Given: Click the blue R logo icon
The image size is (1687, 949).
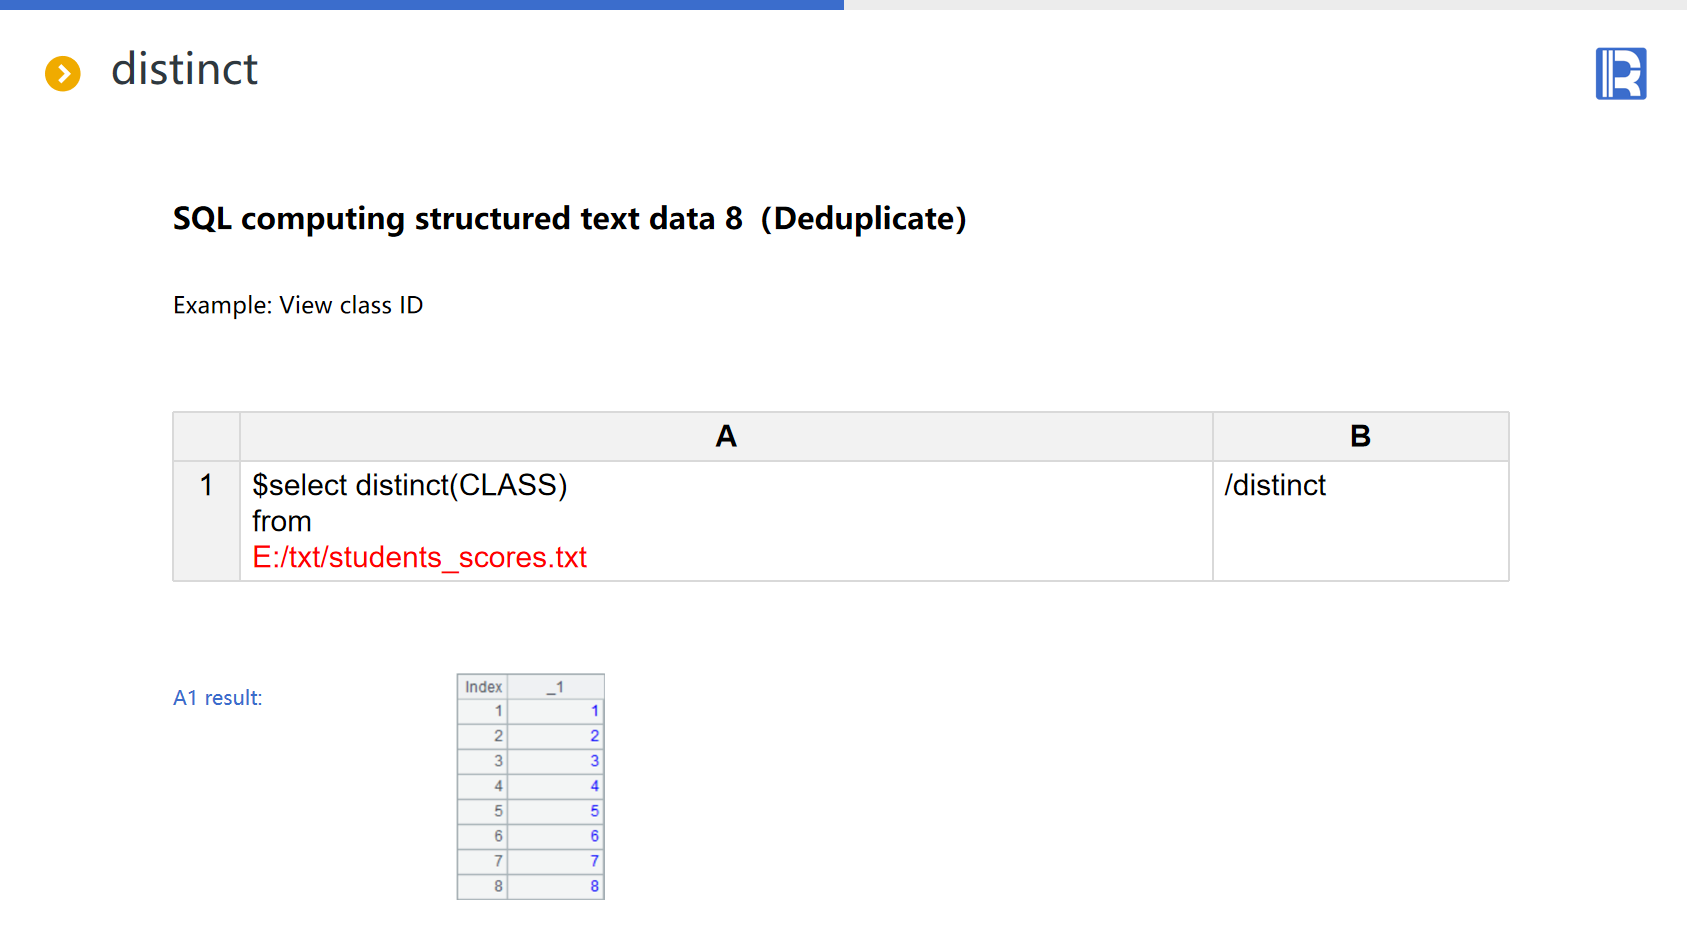Looking at the screenshot, I should pos(1620,74).
